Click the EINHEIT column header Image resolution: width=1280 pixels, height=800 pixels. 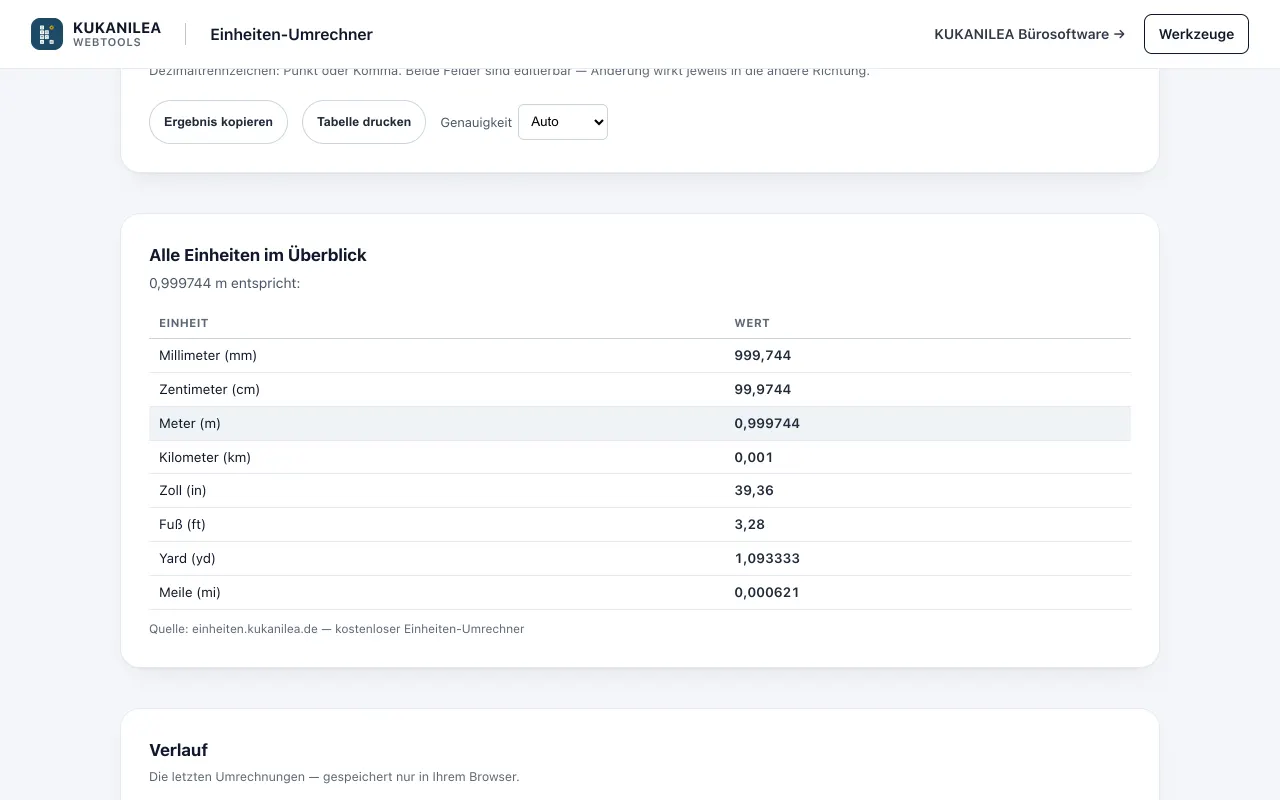click(184, 323)
